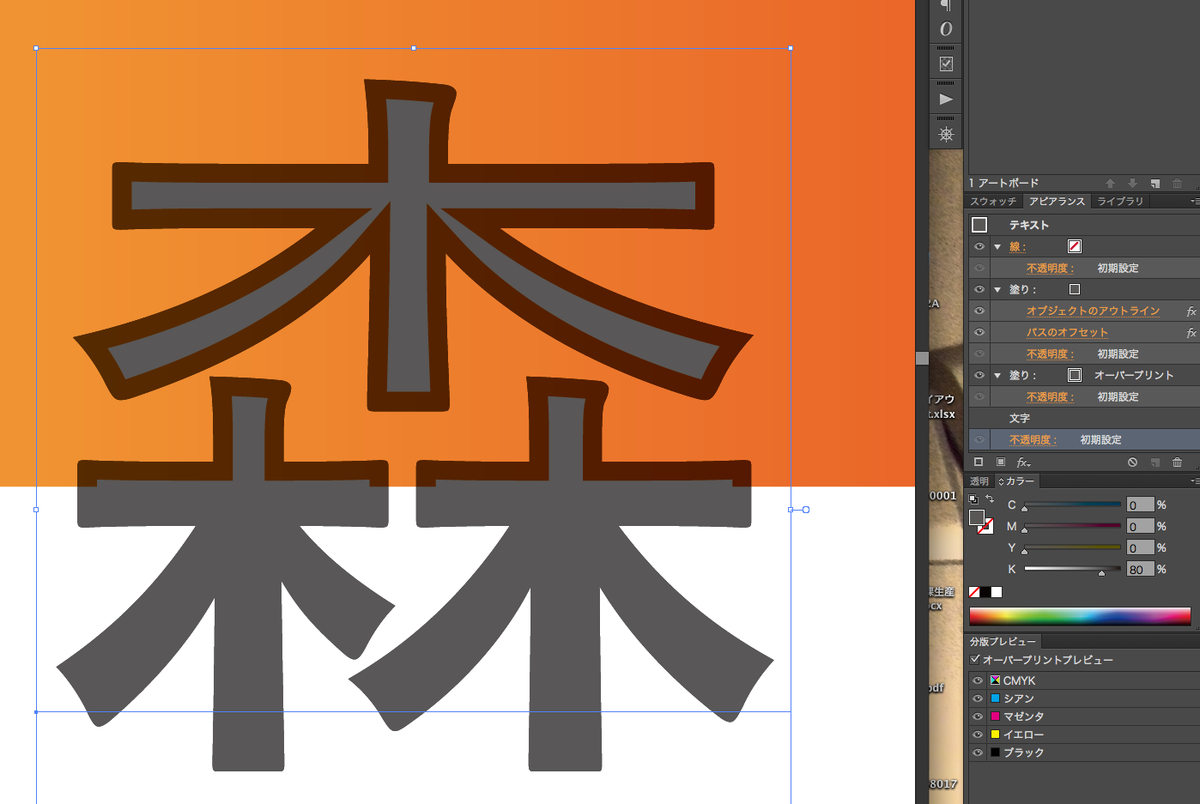Image resolution: width=1200 pixels, height=804 pixels.
Task: Toggle eye on 塗り row with オーバープリント
Action: point(979,376)
